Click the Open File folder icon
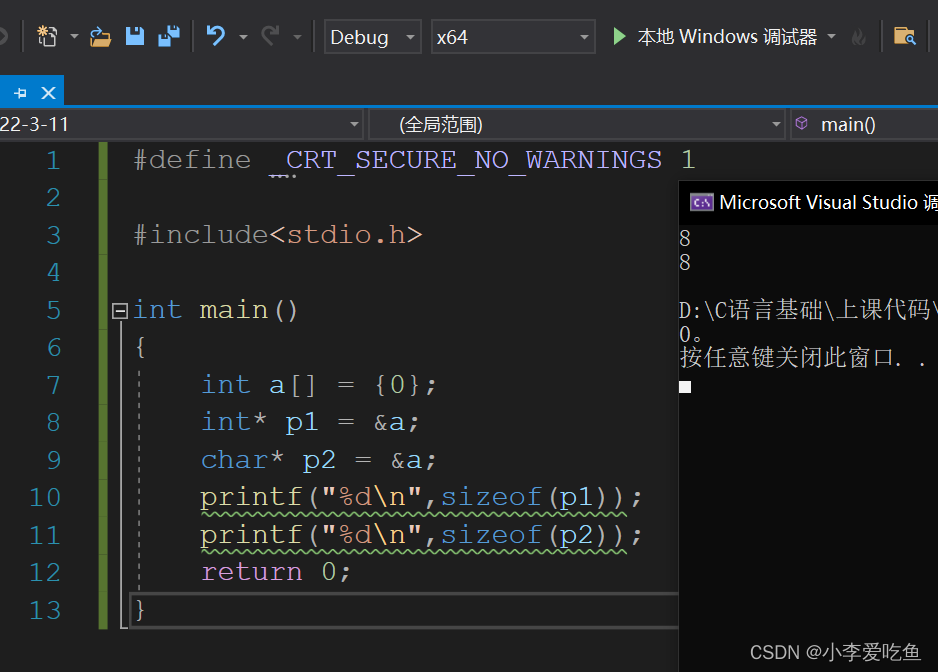The image size is (938, 672). [x=100, y=37]
